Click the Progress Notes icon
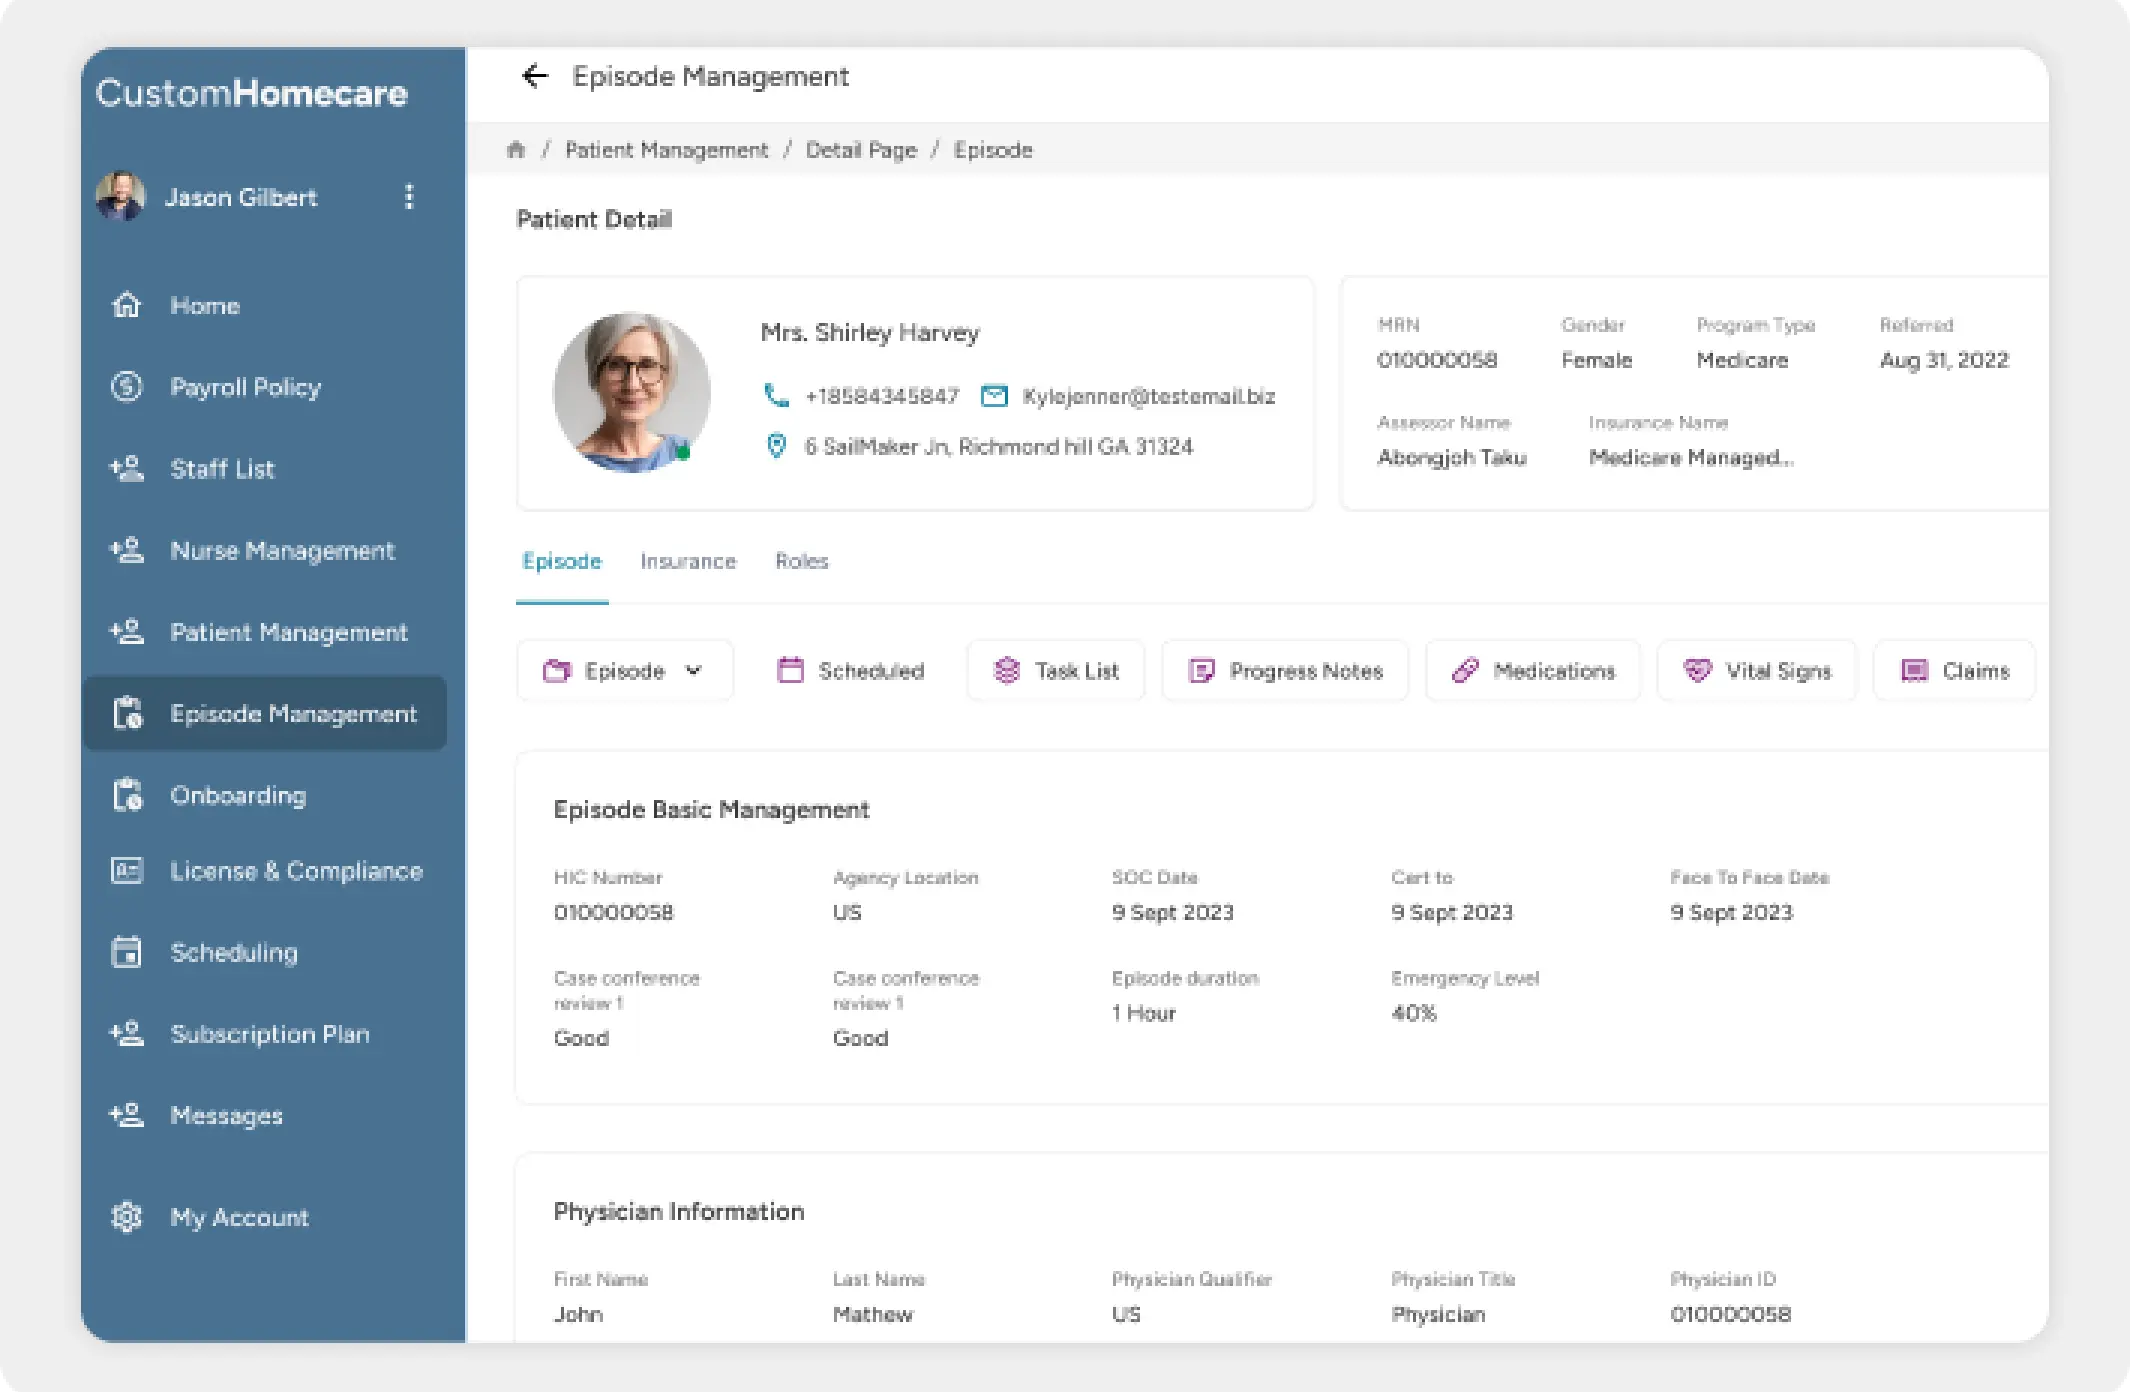This screenshot has width=2130, height=1392. pos(1201,670)
